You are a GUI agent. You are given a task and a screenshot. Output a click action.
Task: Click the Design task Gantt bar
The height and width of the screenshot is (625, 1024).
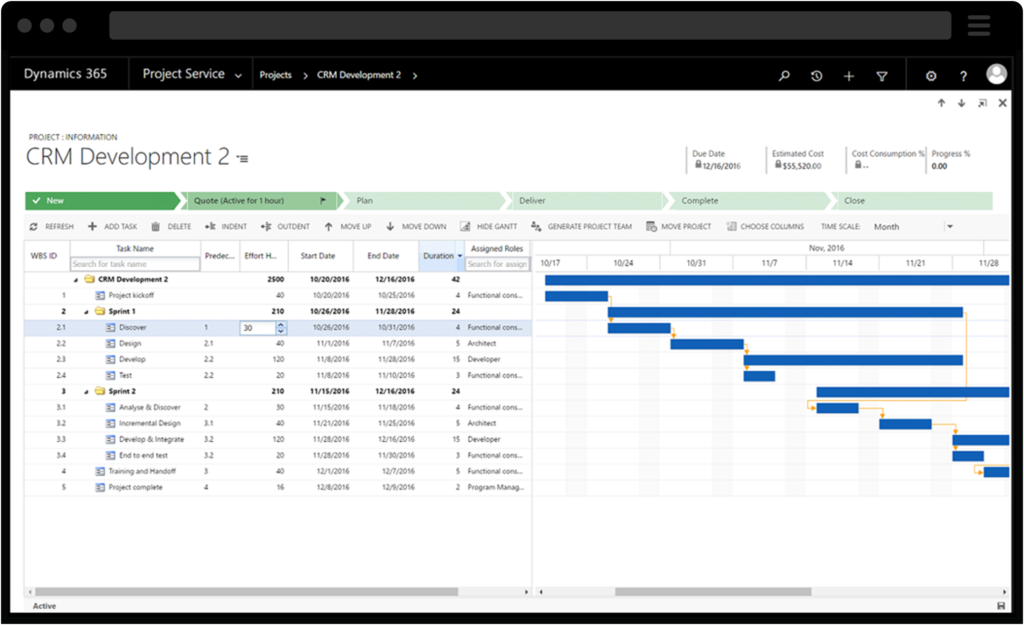(x=707, y=344)
